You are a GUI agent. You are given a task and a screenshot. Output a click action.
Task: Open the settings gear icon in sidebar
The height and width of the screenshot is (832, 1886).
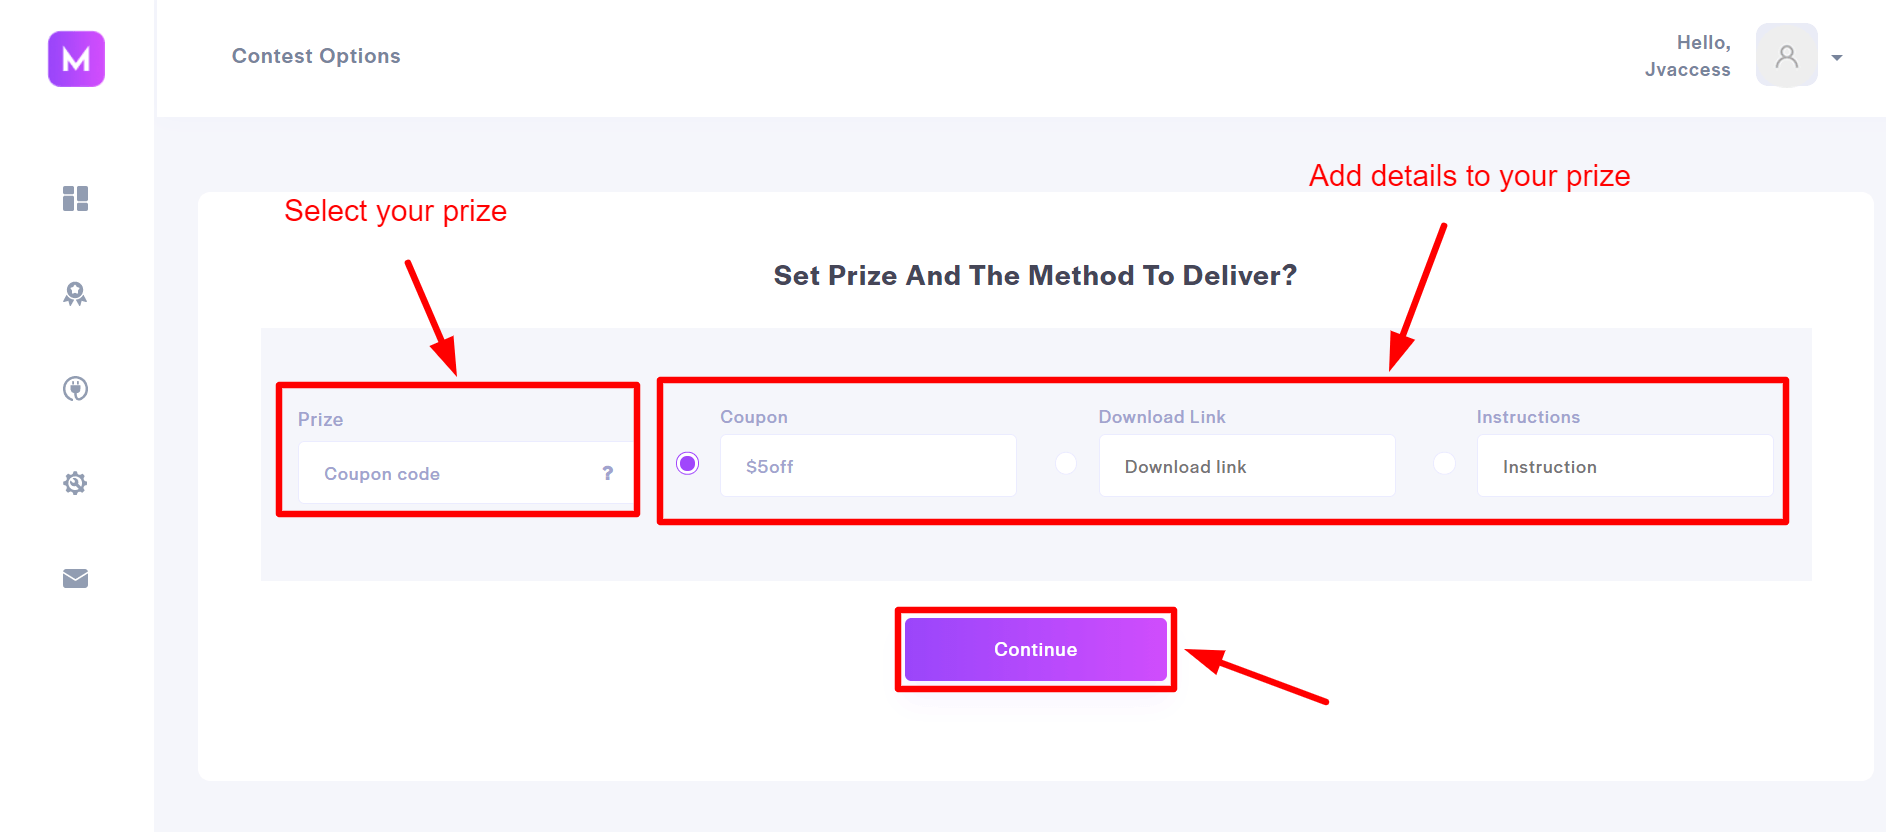pyautogui.click(x=75, y=484)
